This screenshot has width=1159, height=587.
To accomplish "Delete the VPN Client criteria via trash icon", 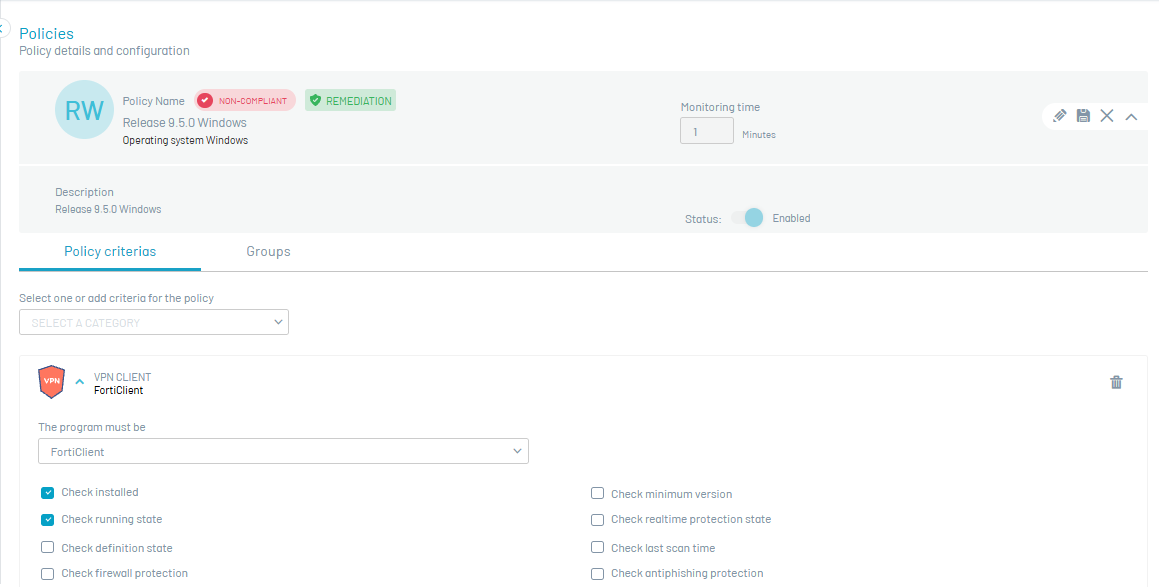I will point(1116,382).
